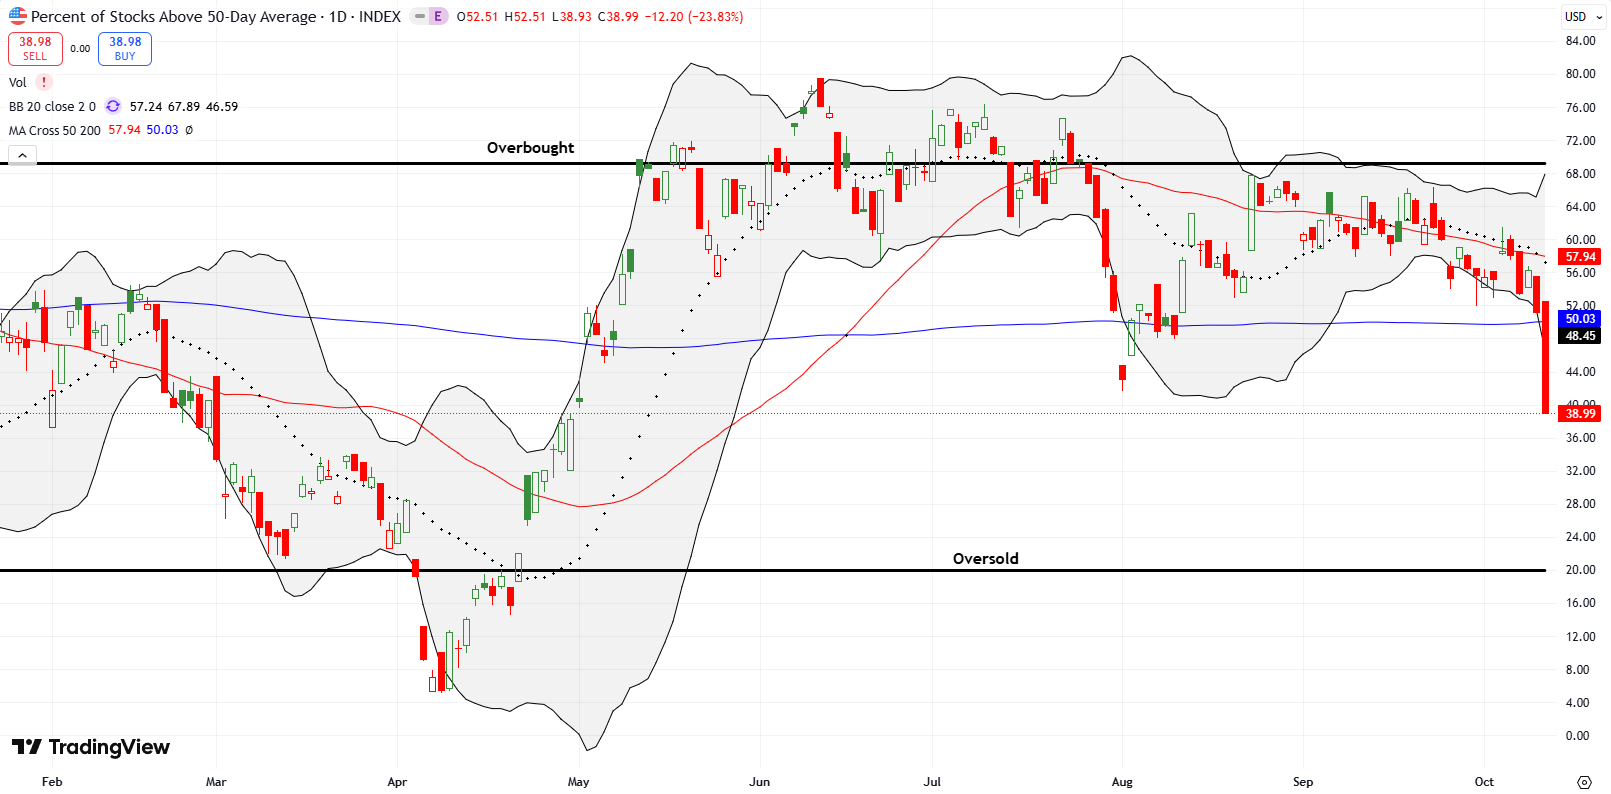
Task: Click the gray dash market status indicator
Action: (419, 16)
